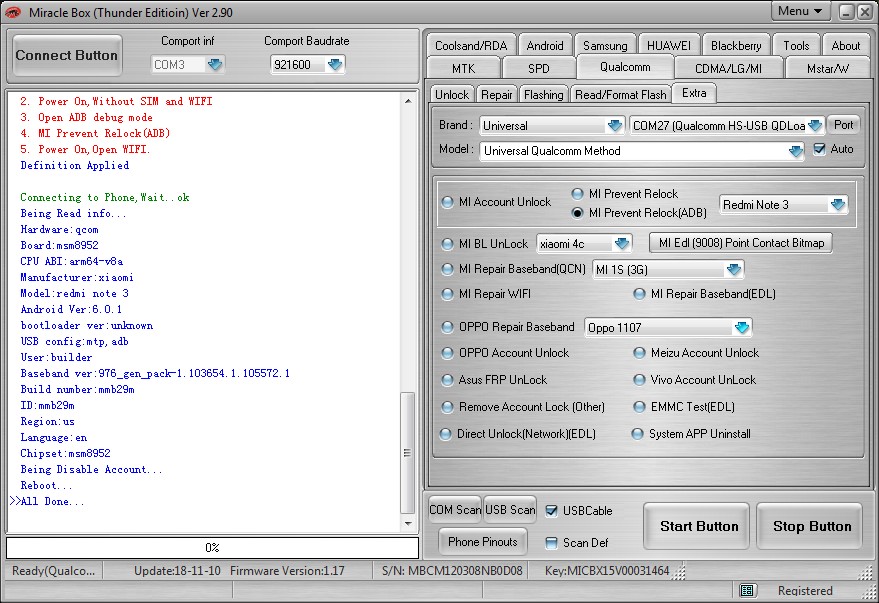The height and width of the screenshot is (603, 879).
Task: Choose OPPO Account Unlock option
Action: click(447, 353)
